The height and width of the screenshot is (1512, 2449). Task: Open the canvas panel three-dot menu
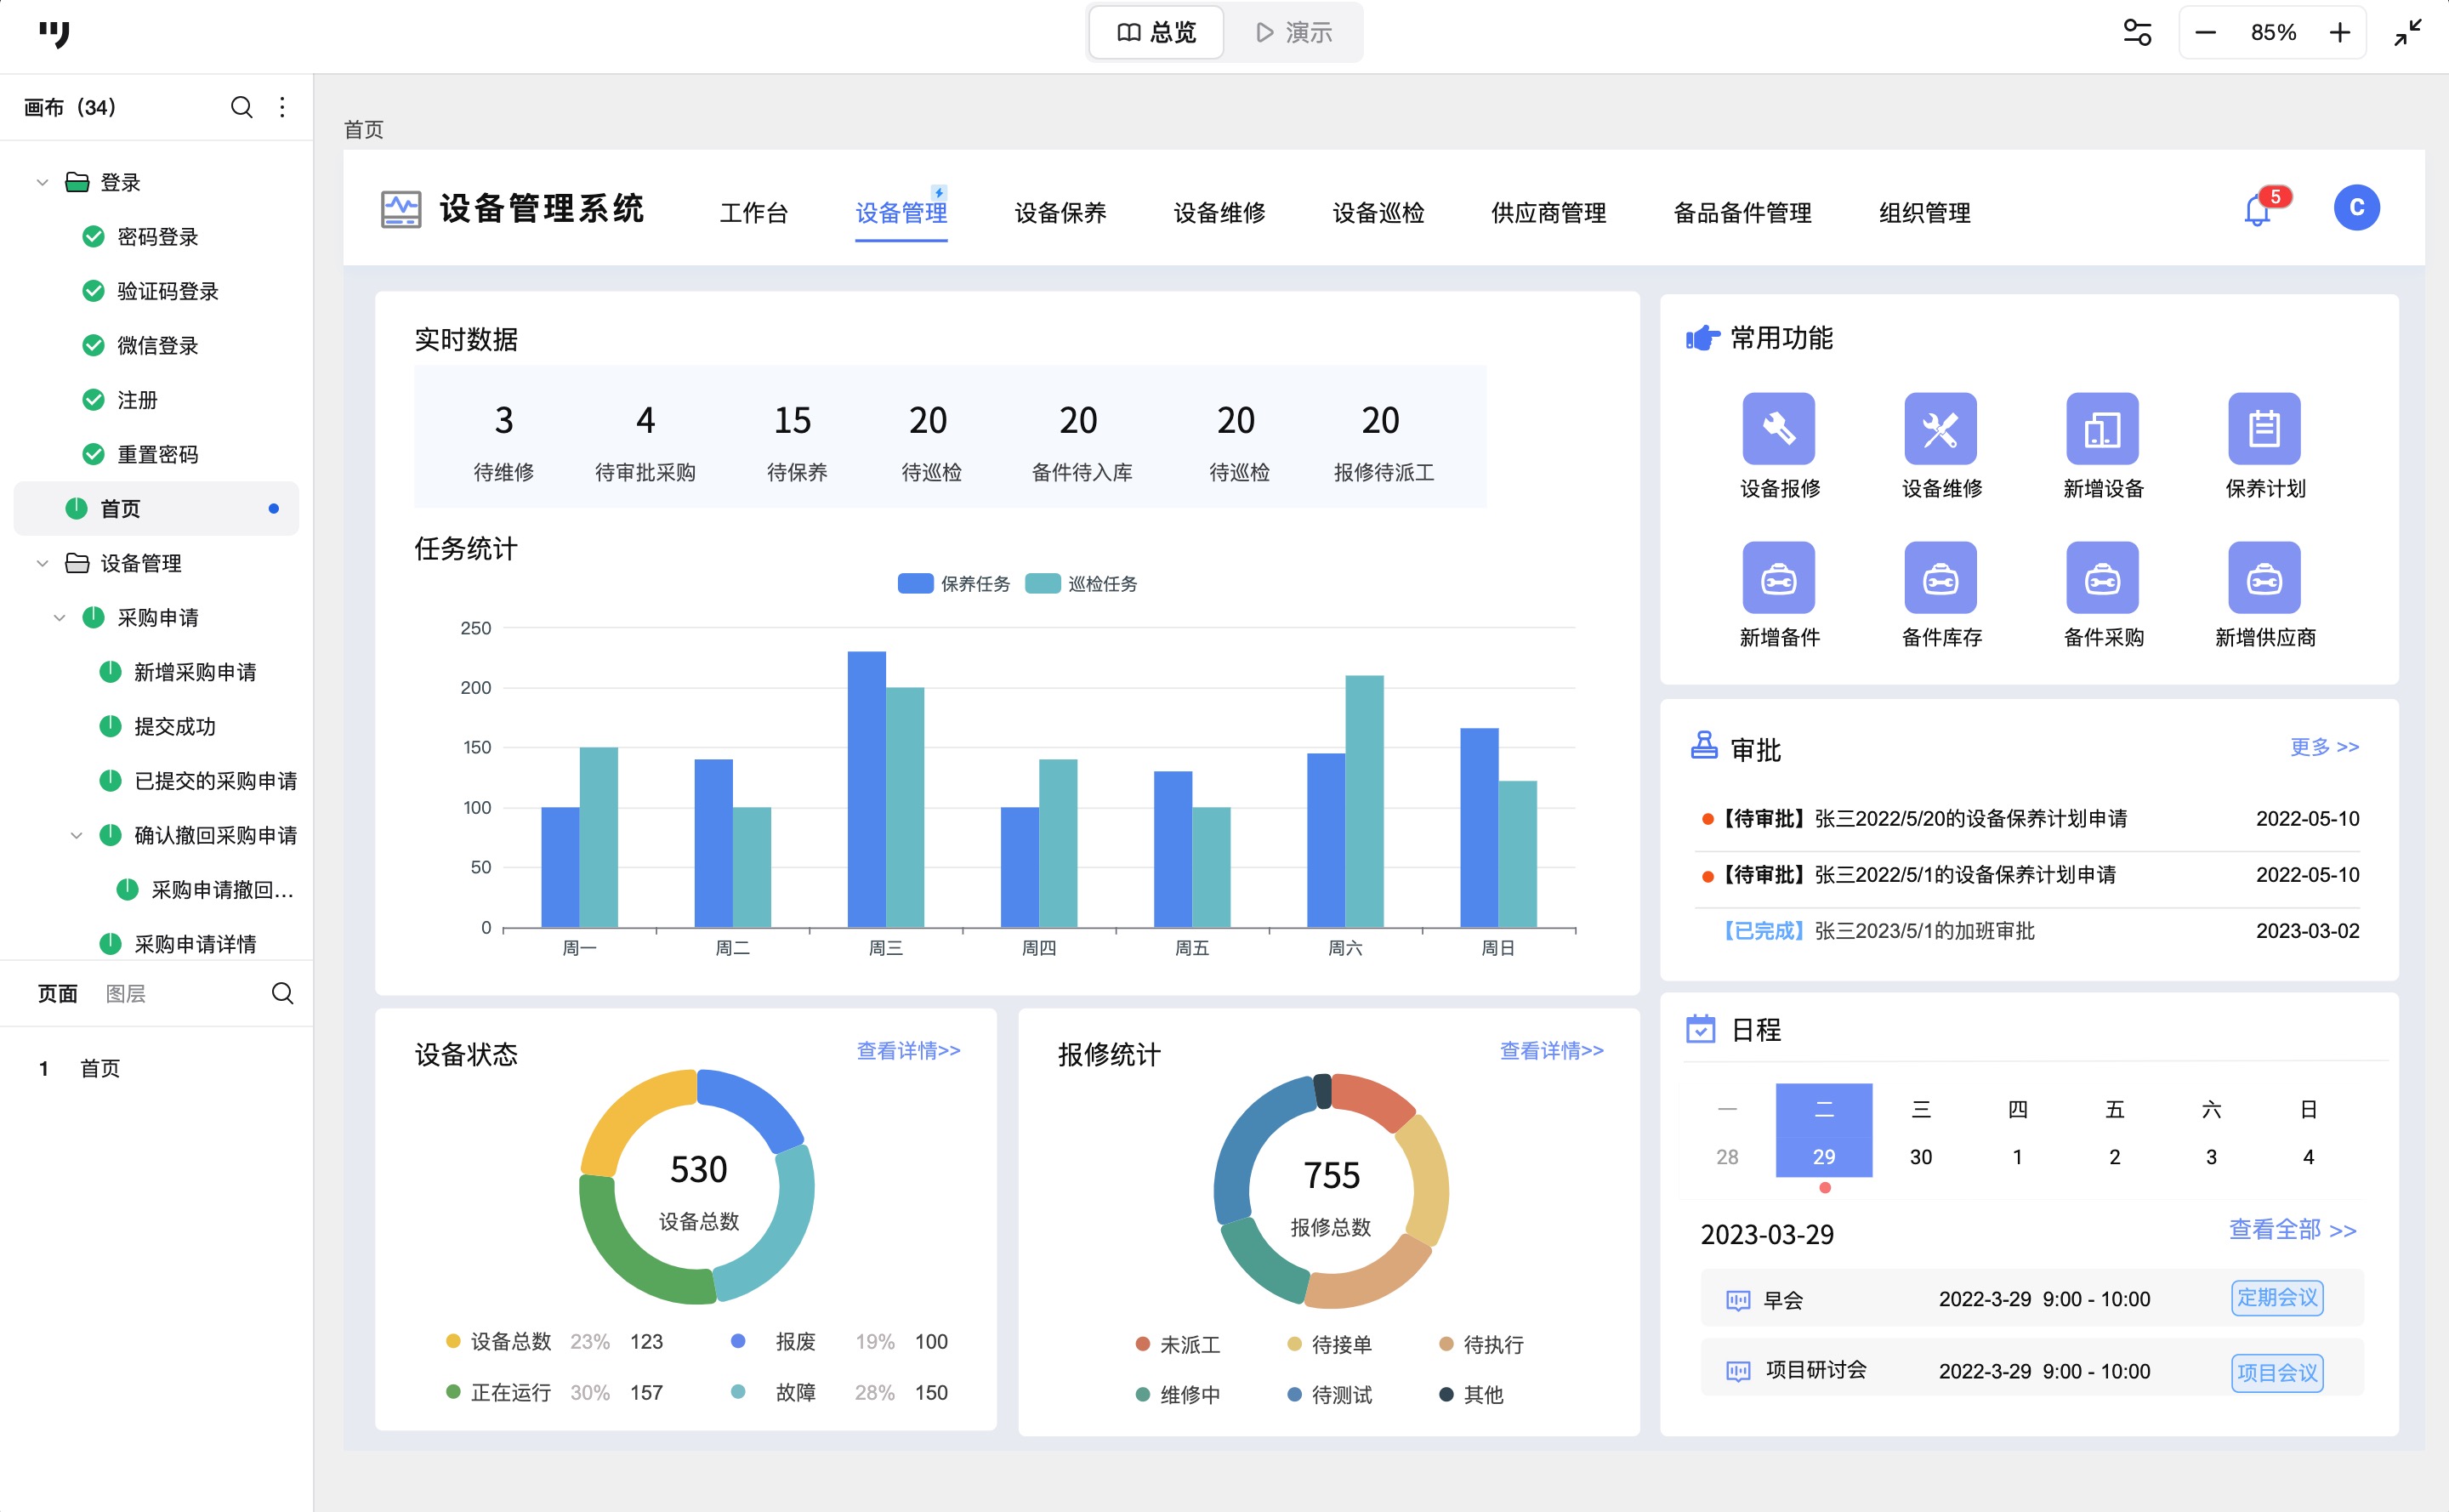(282, 107)
